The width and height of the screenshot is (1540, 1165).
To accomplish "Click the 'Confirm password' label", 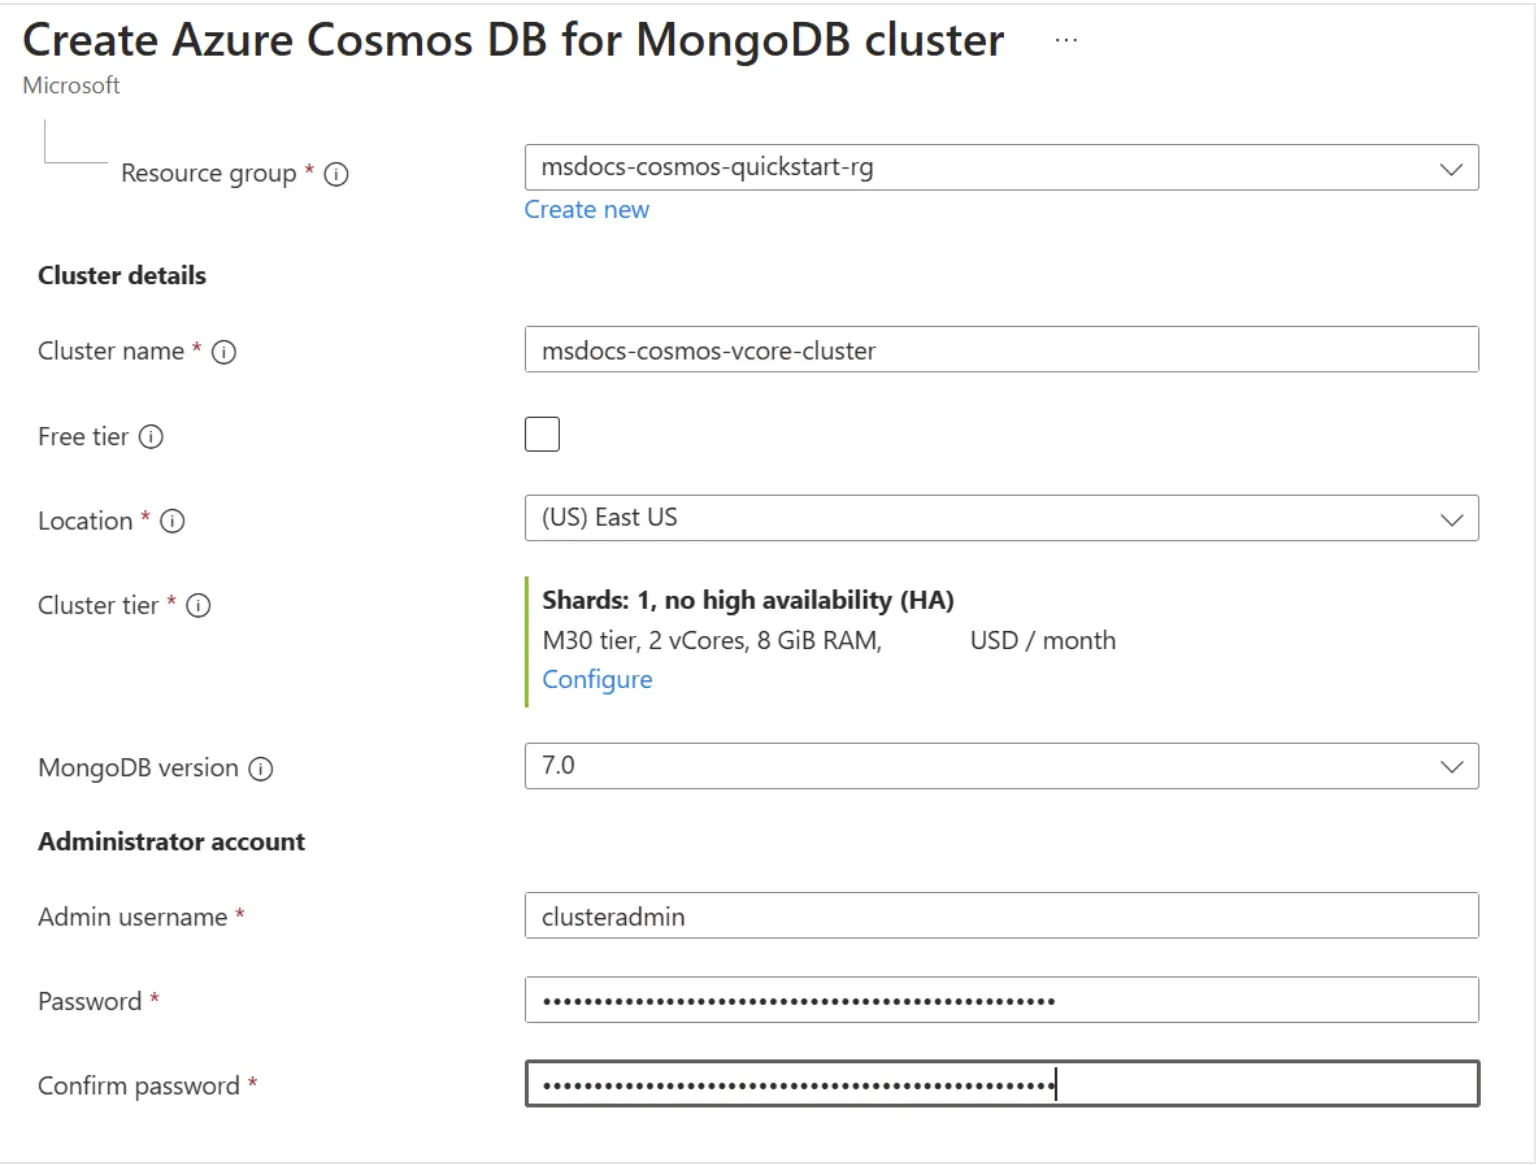I will (139, 1086).
